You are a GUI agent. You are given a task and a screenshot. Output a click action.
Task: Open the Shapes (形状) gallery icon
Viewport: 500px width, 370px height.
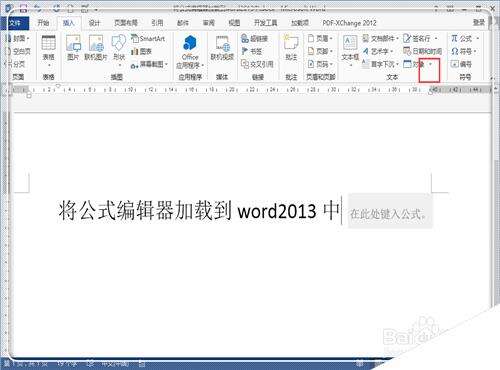[x=119, y=43]
